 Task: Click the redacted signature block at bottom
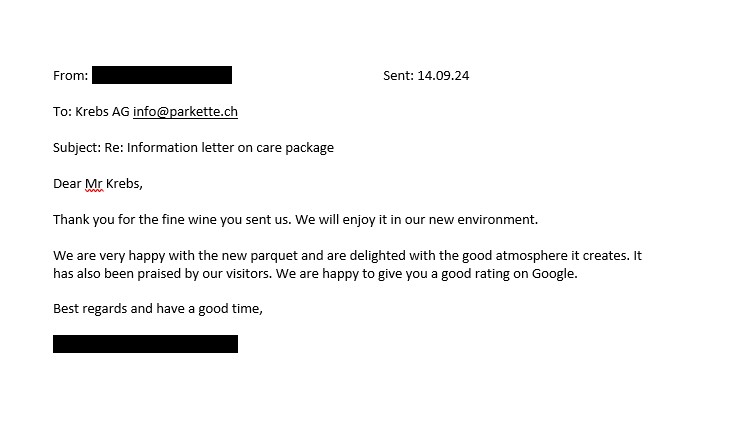145,344
